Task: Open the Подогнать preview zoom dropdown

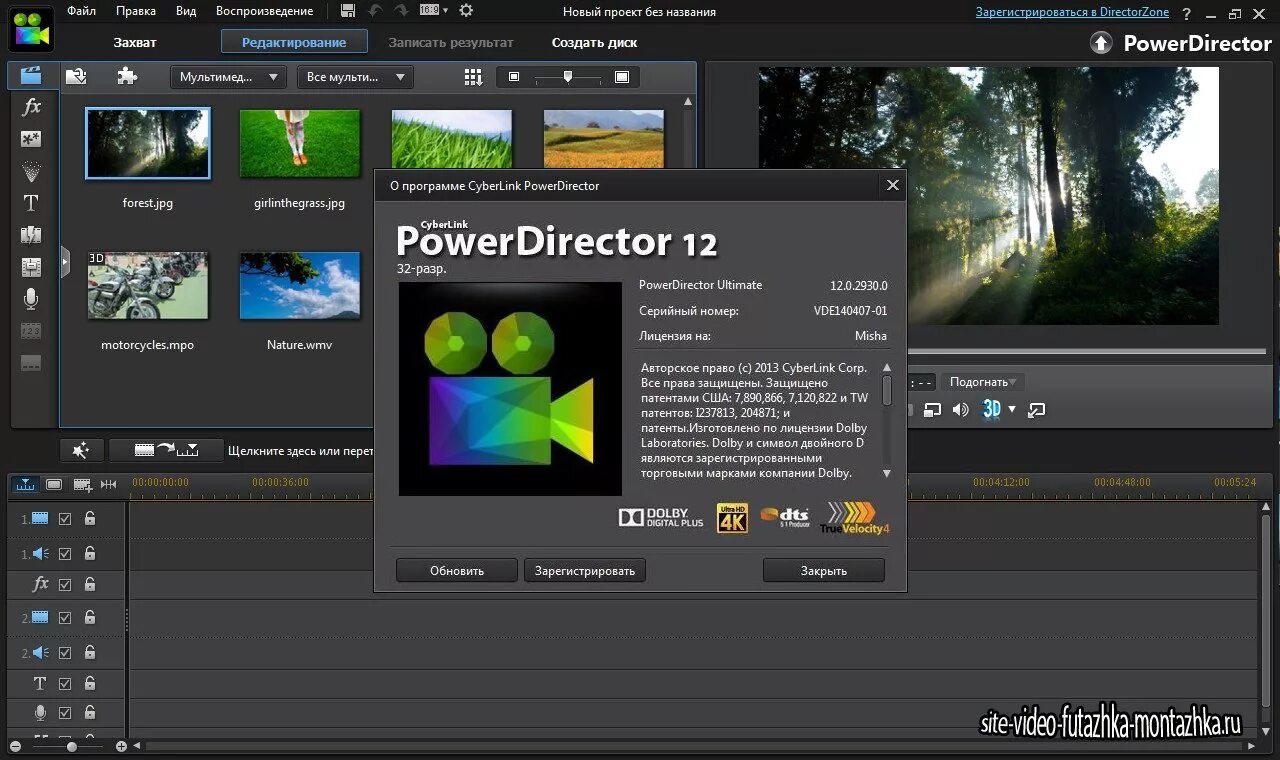Action: [x=983, y=382]
